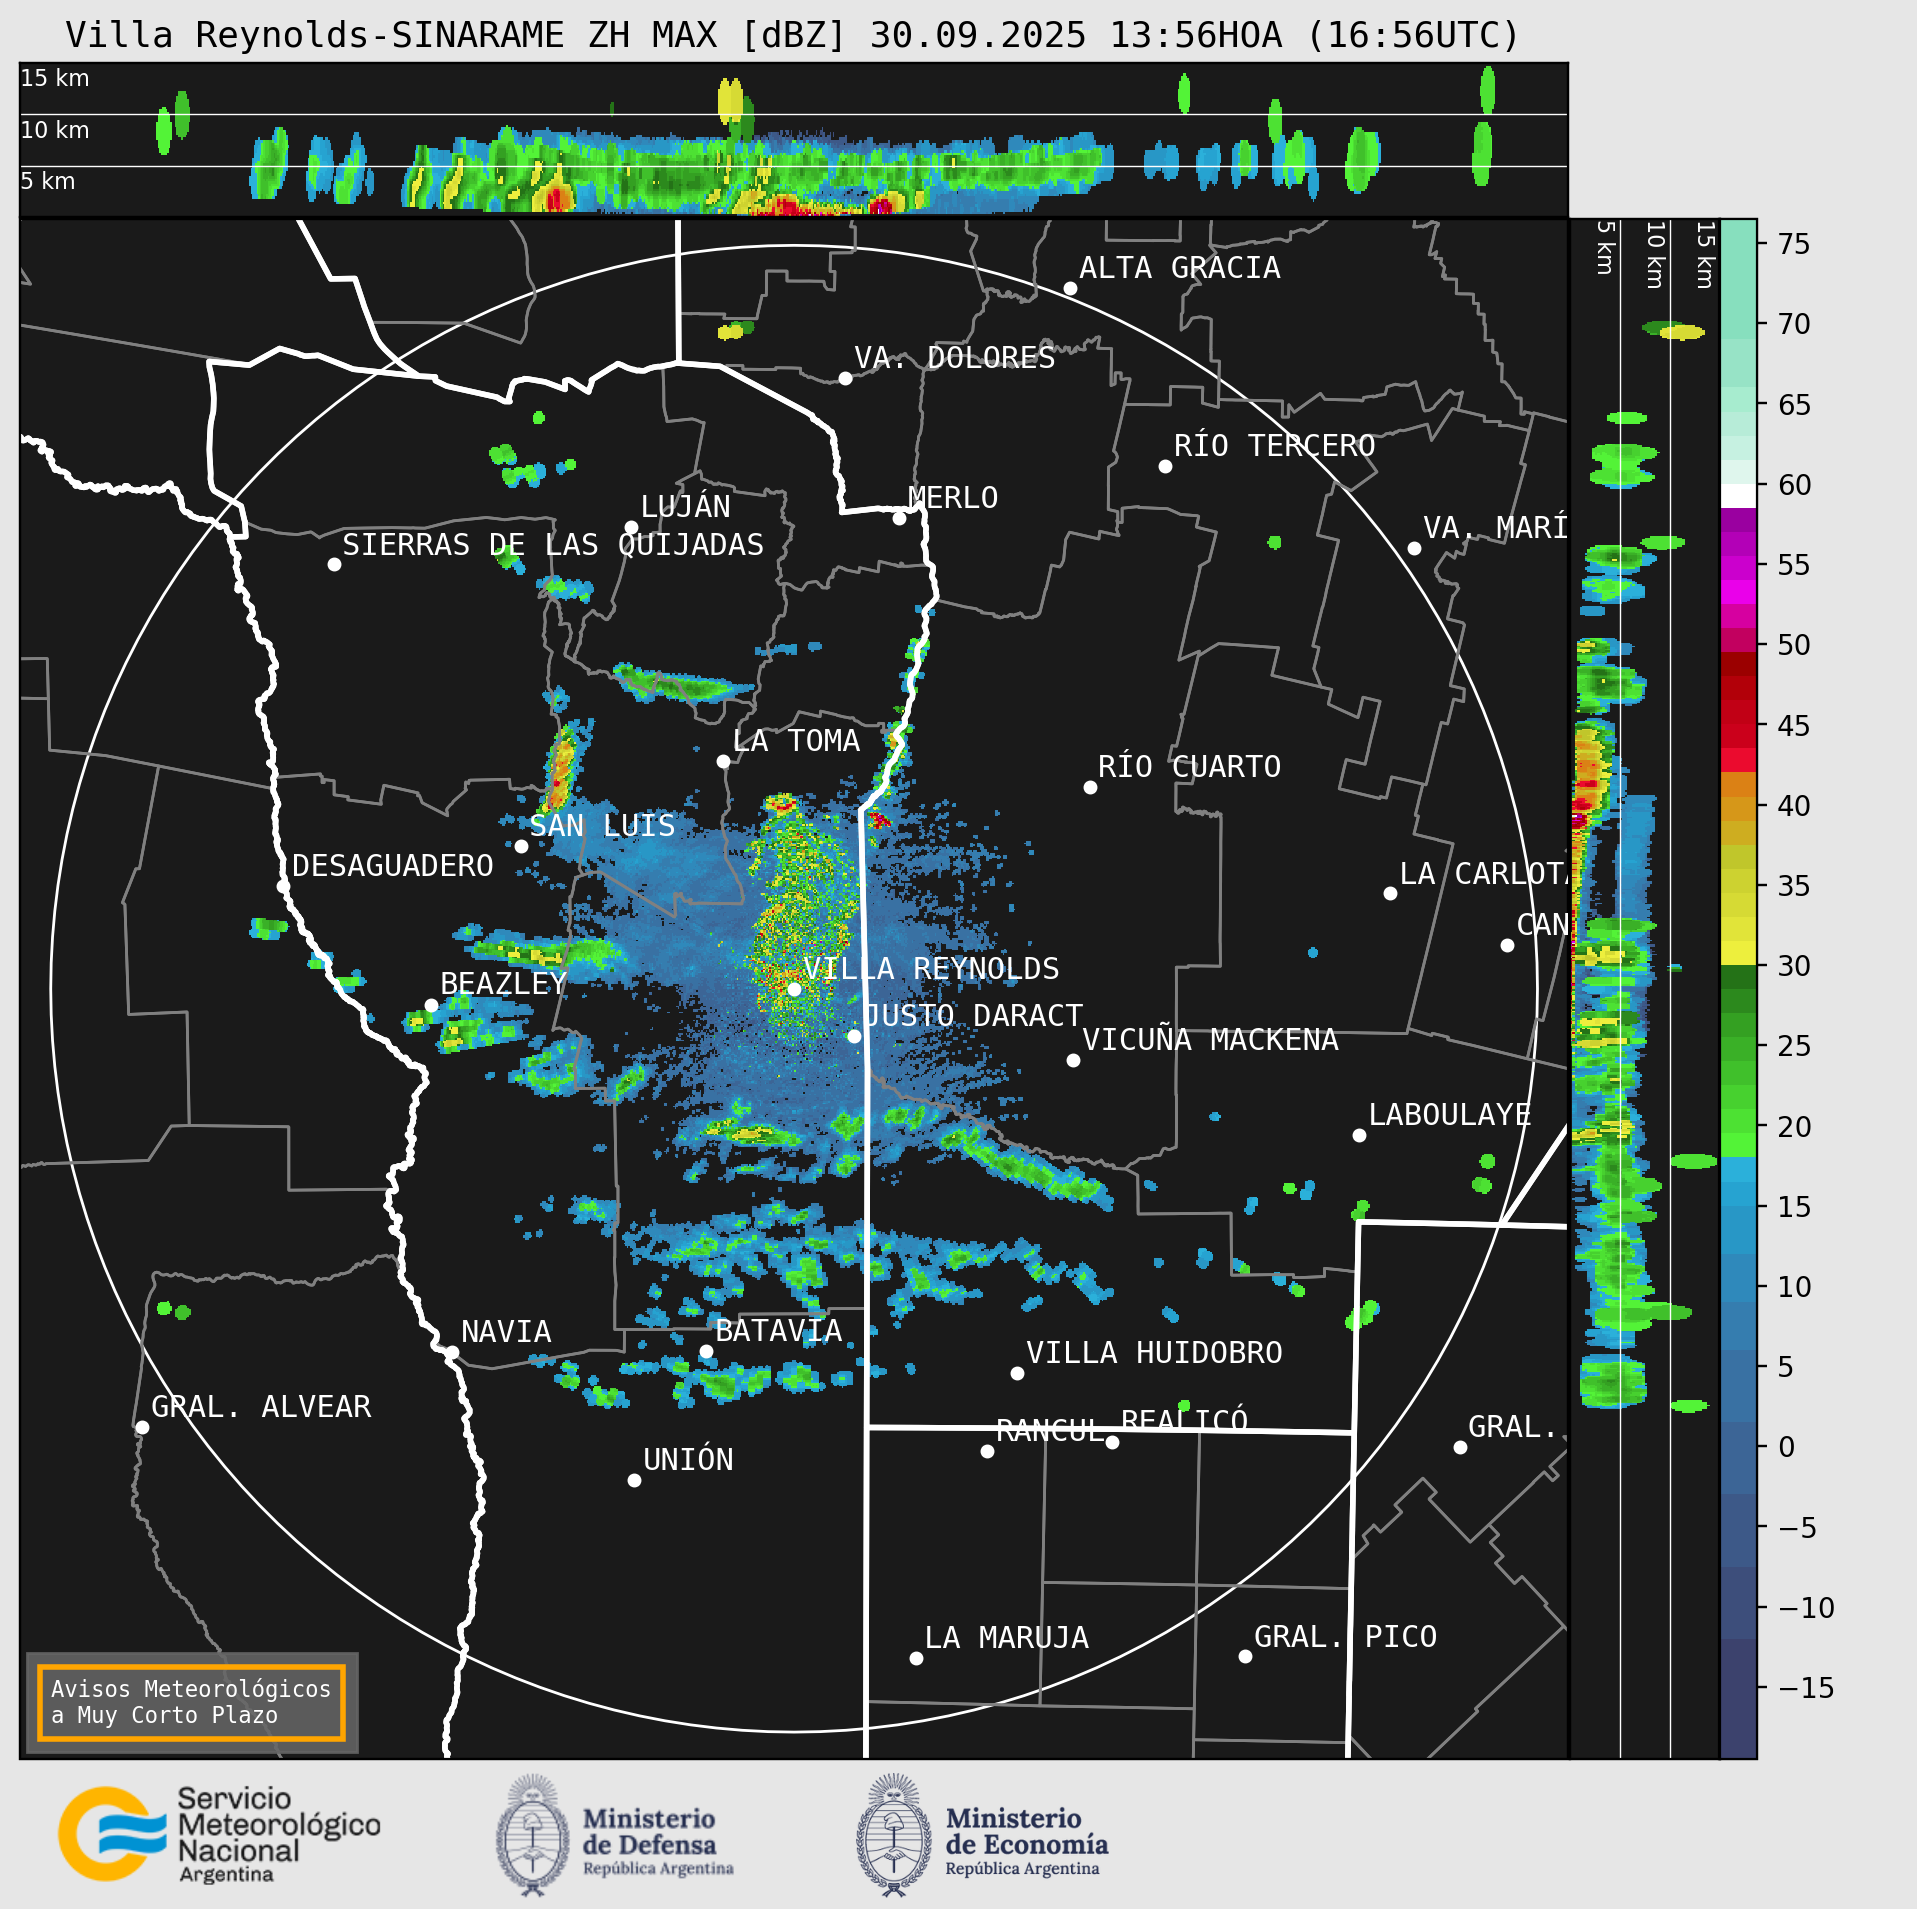Click the Vicuña Mackena city marker

[x=1073, y=1060]
